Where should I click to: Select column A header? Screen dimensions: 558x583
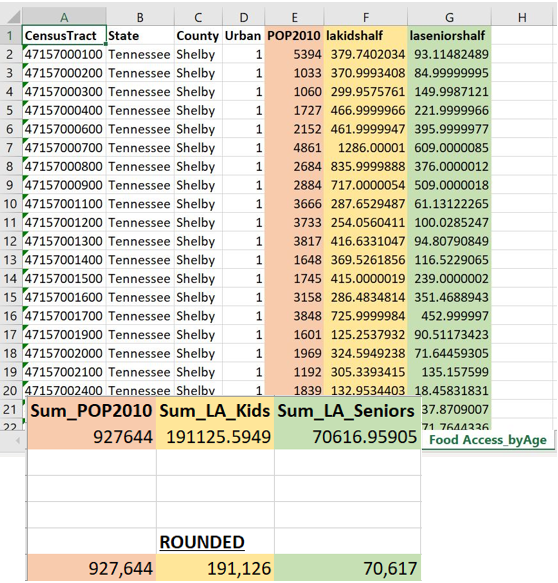pos(64,17)
